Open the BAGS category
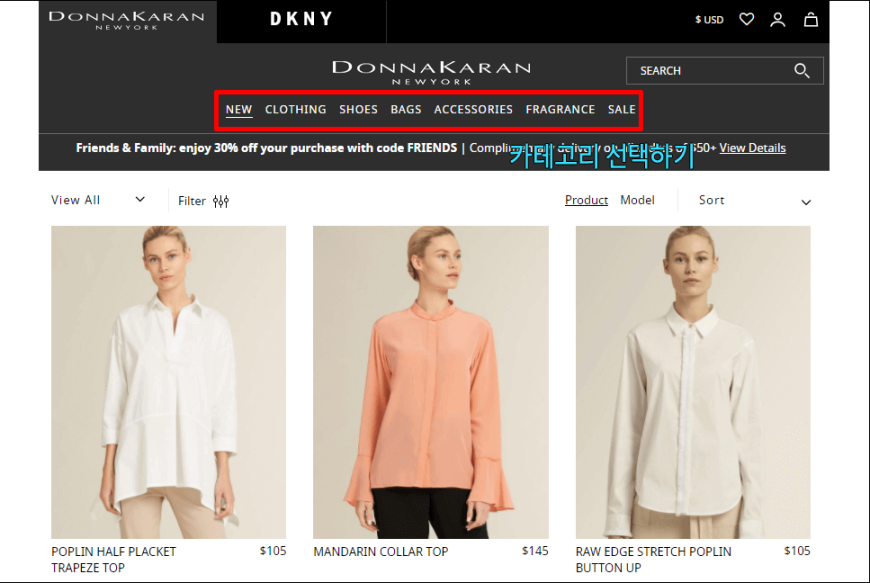The image size is (870, 583). click(x=406, y=109)
